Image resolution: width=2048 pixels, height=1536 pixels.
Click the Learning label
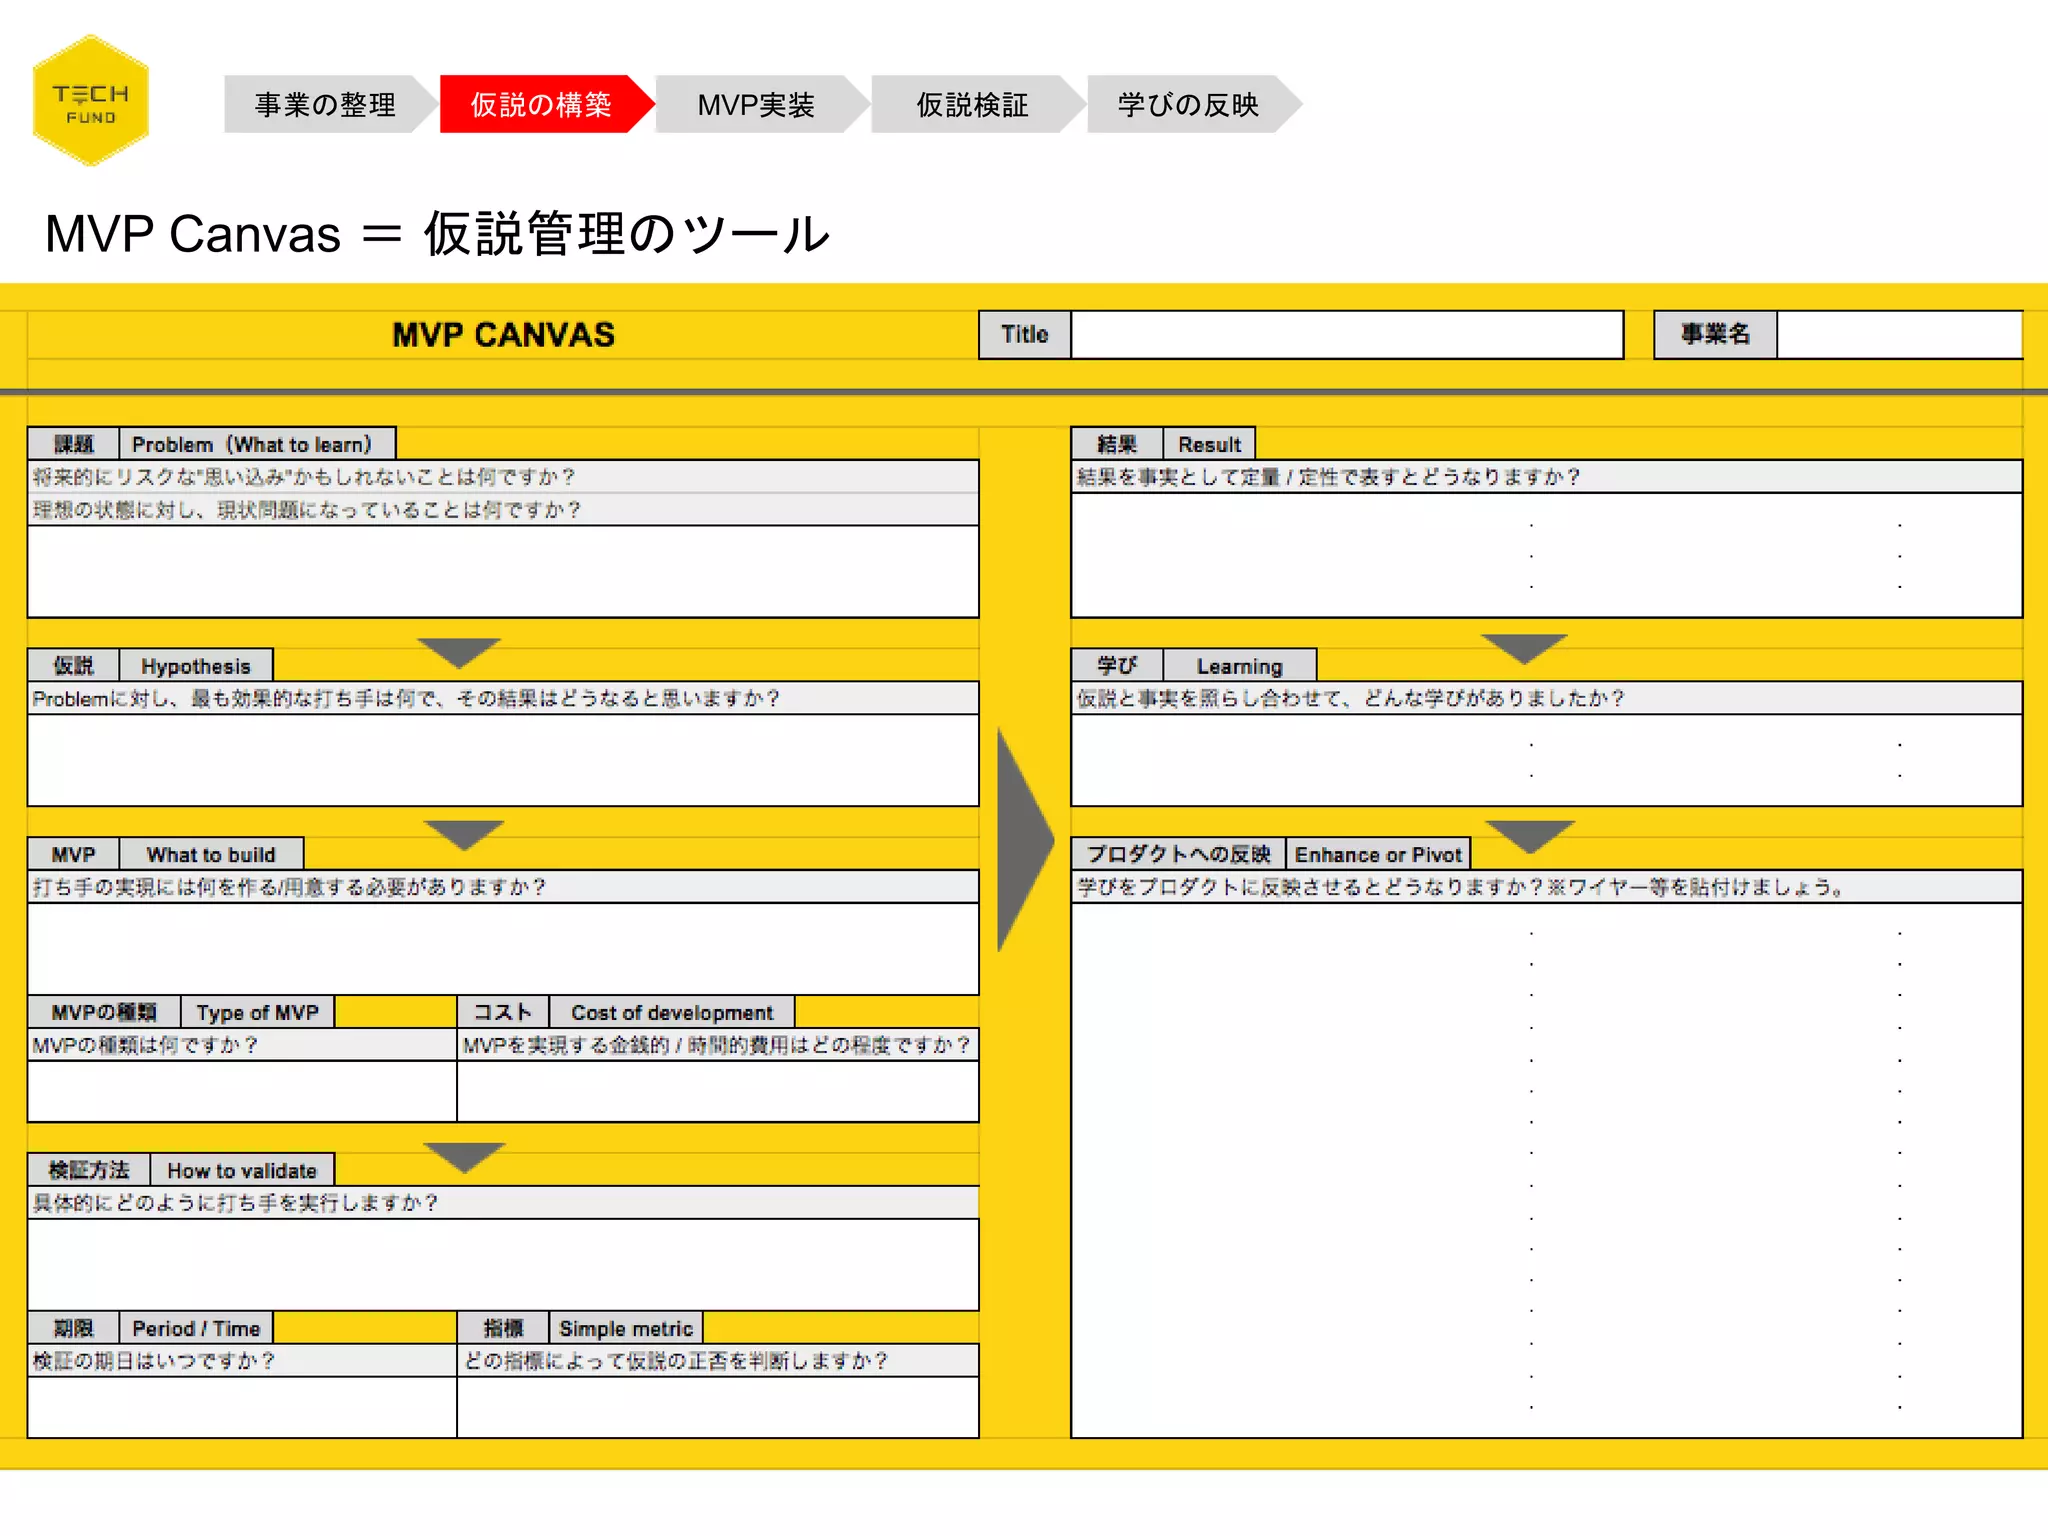coord(1240,666)
